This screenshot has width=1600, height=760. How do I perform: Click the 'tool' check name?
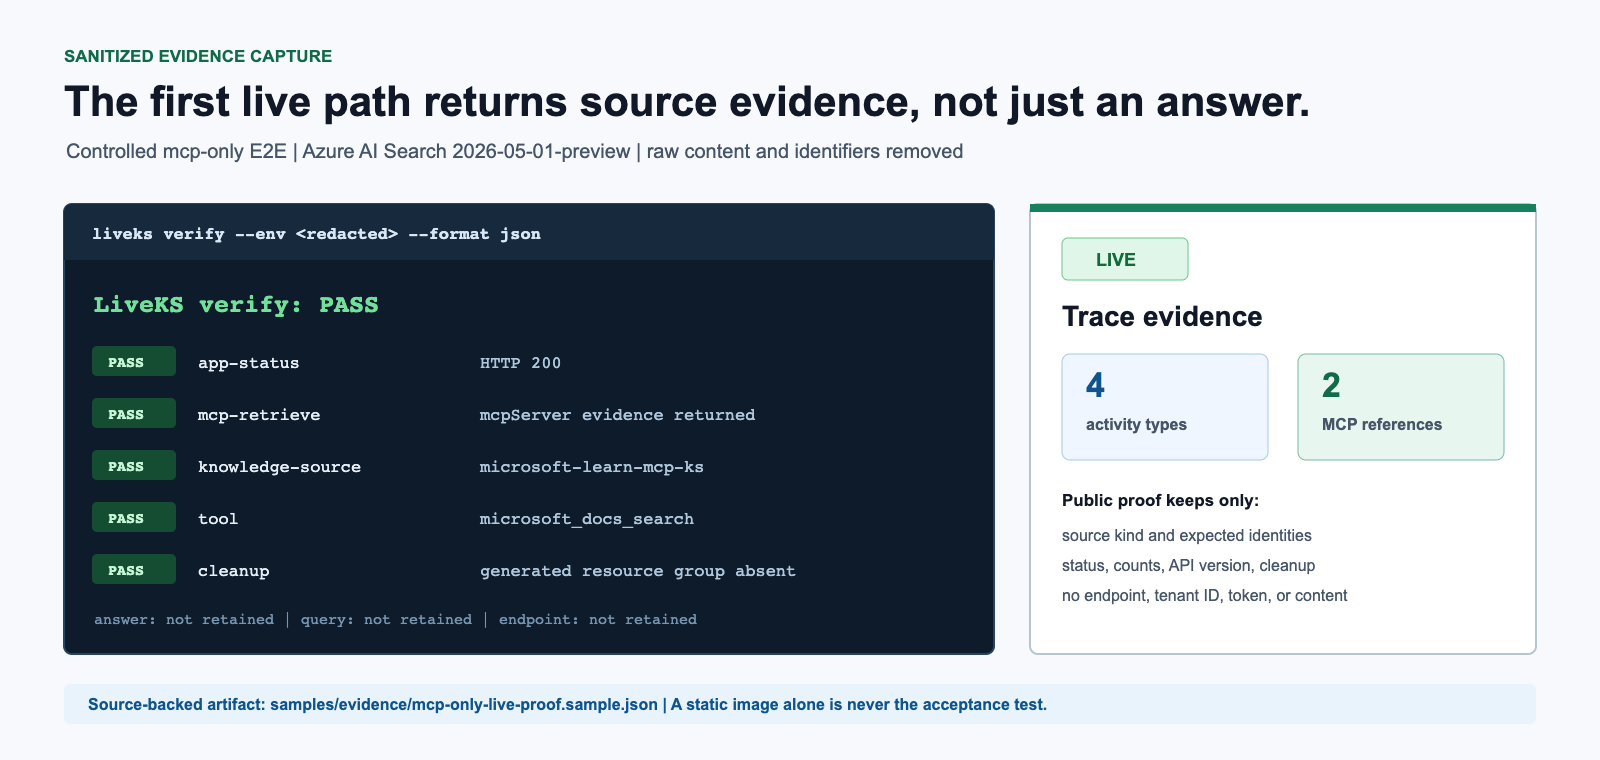click(x=218, y=519)
